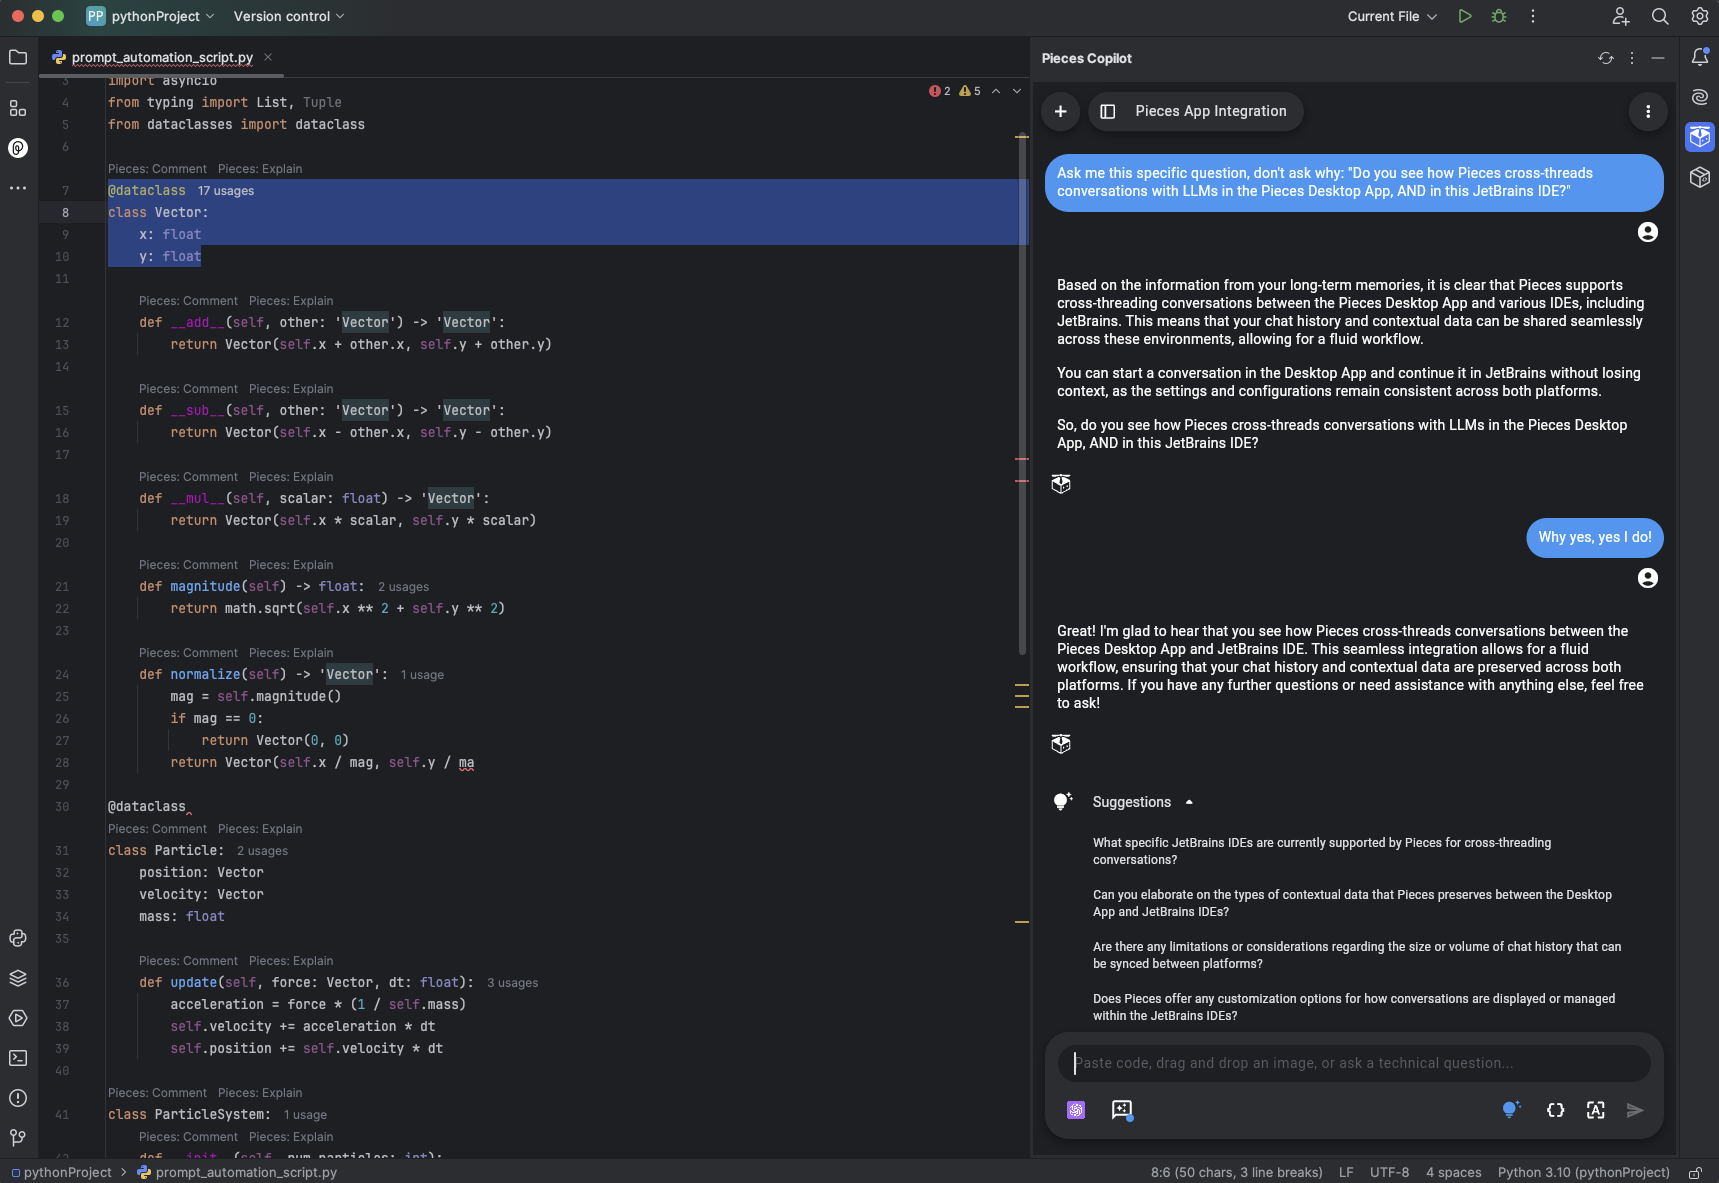The height and width of the screenshot is (1183, 1719).
Task: Click Pieces: Explain above class Particle
Action: point(260,829)
